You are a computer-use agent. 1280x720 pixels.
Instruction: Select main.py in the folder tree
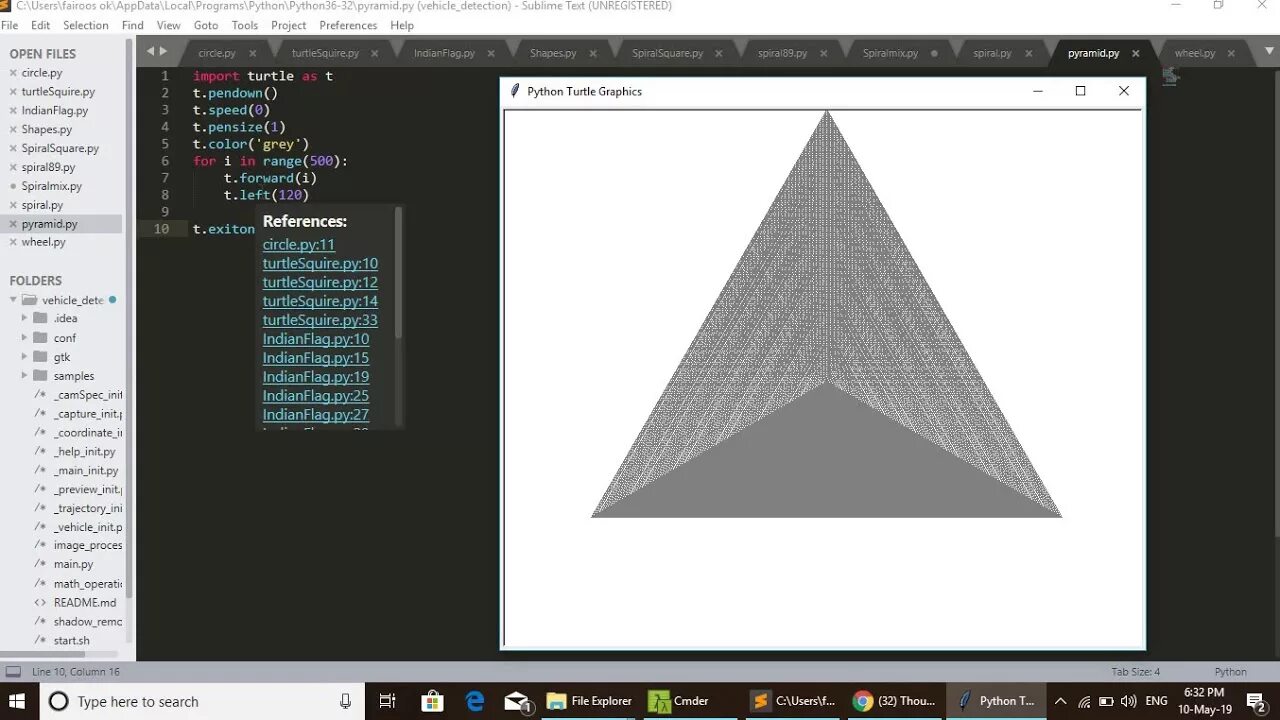[73, 565]
